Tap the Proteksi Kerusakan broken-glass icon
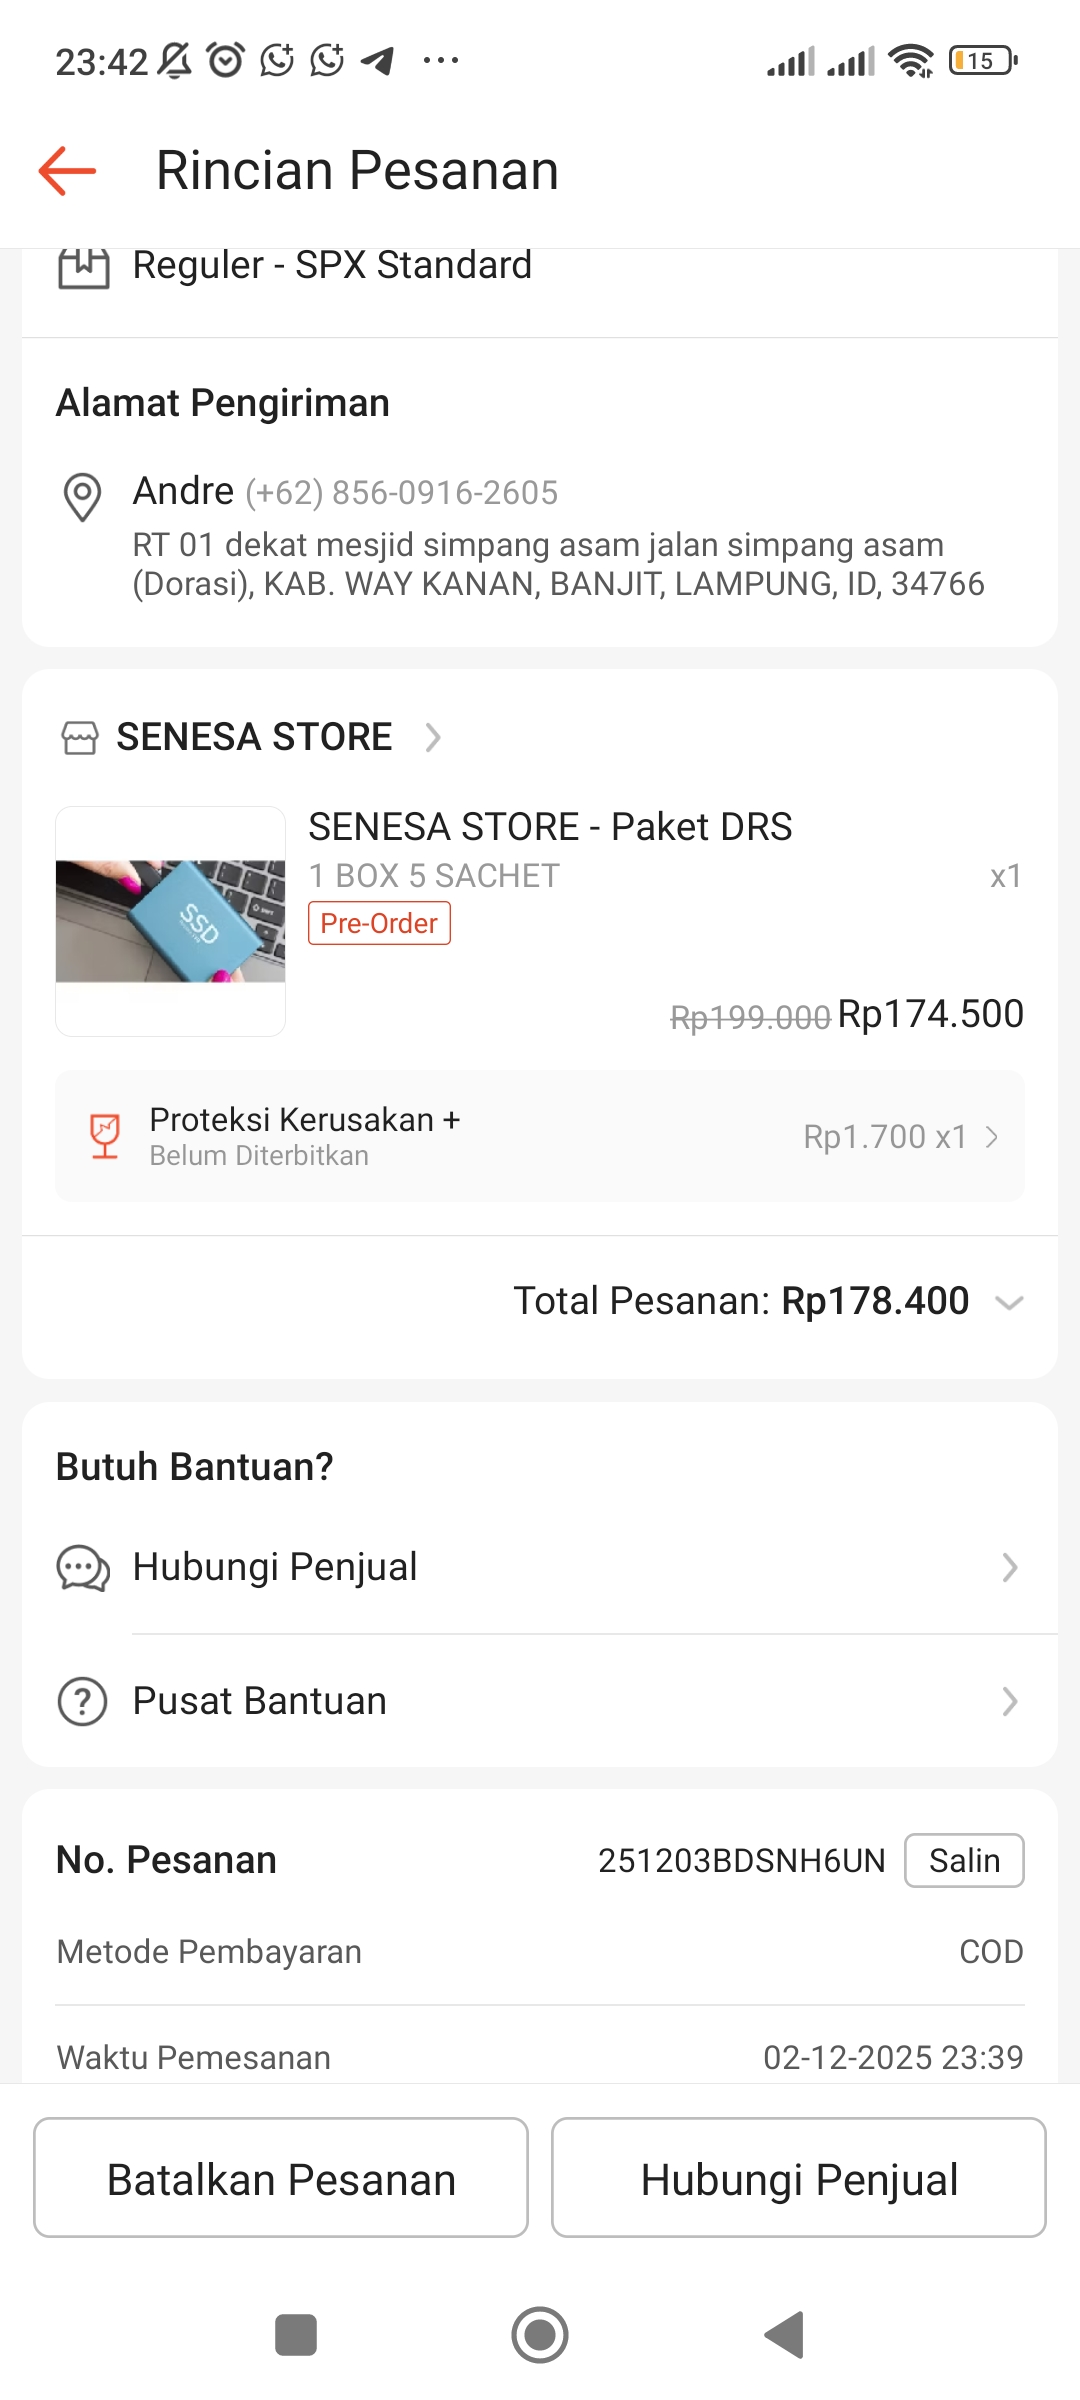The width and height of the screenshot is (1080, 2400). pyautogui.click(x=105, y=1136)
